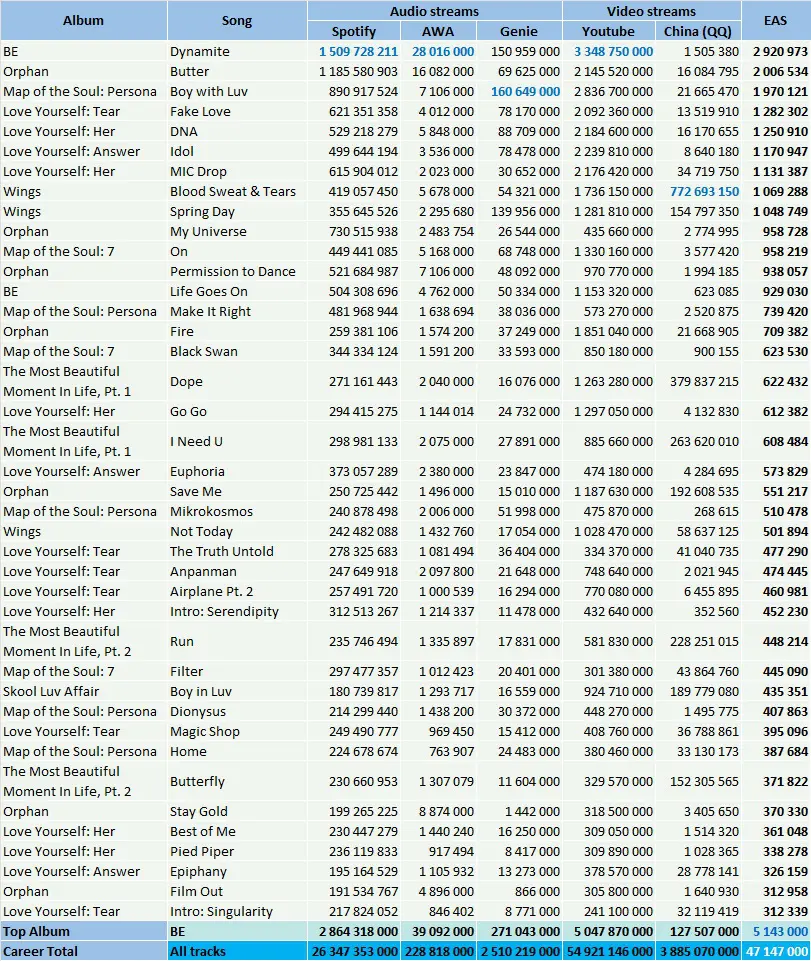Click the EAS column header
The image size is (811, 961).
(775, 20)
